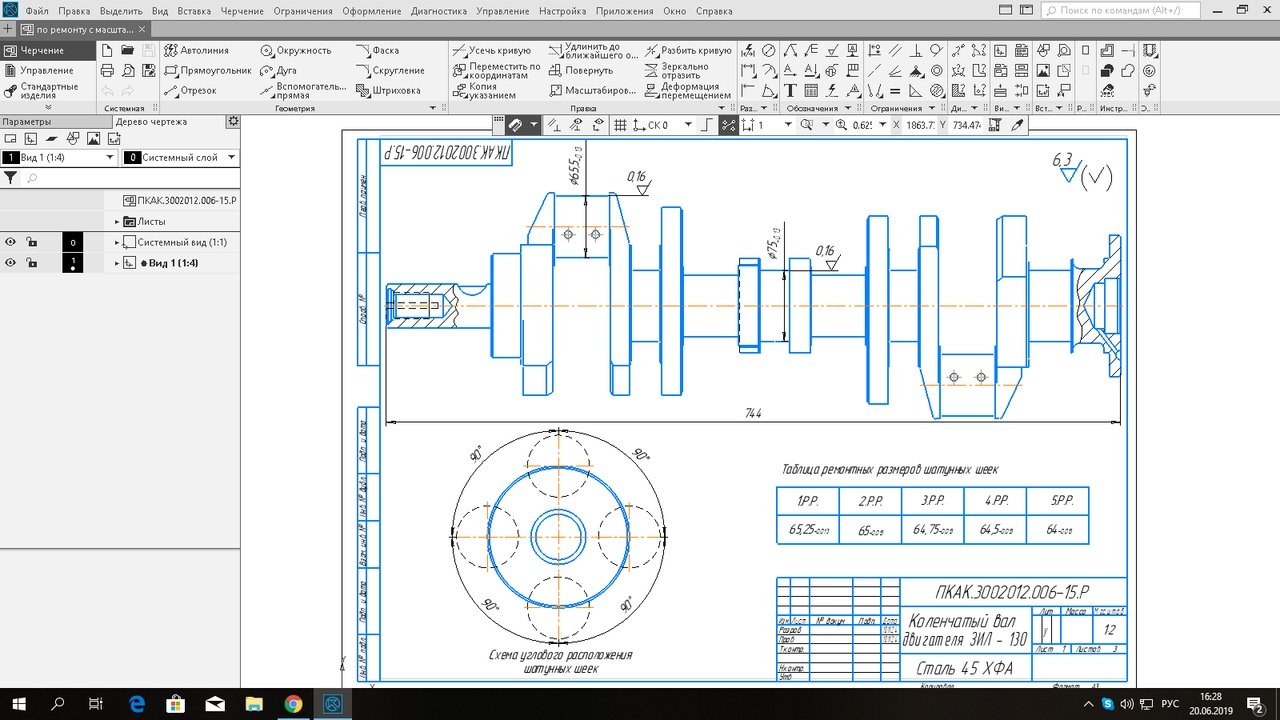Open the Вид 1 (1:4) view dropdown
The height and width of the screenshot is (720, 1280).
(x=110, y=158)
